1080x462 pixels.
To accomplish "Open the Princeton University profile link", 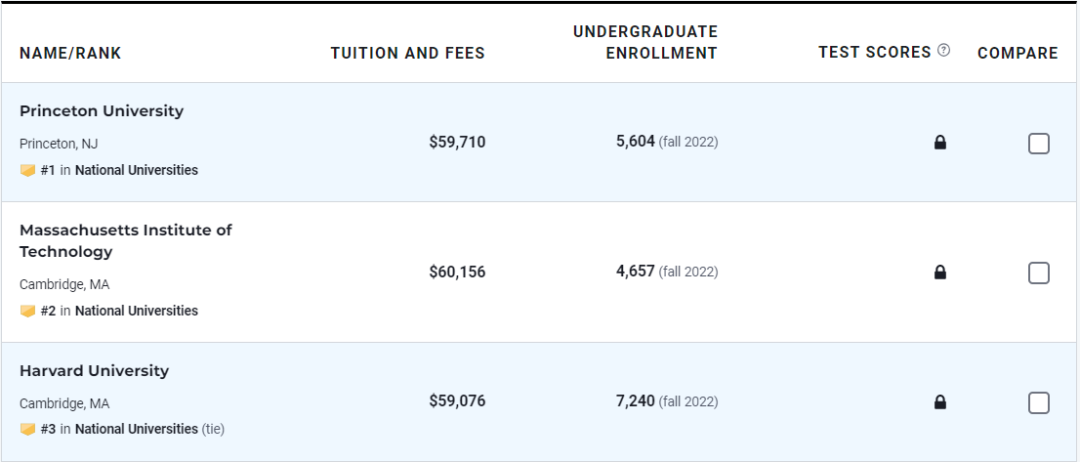I will (101, 111).
